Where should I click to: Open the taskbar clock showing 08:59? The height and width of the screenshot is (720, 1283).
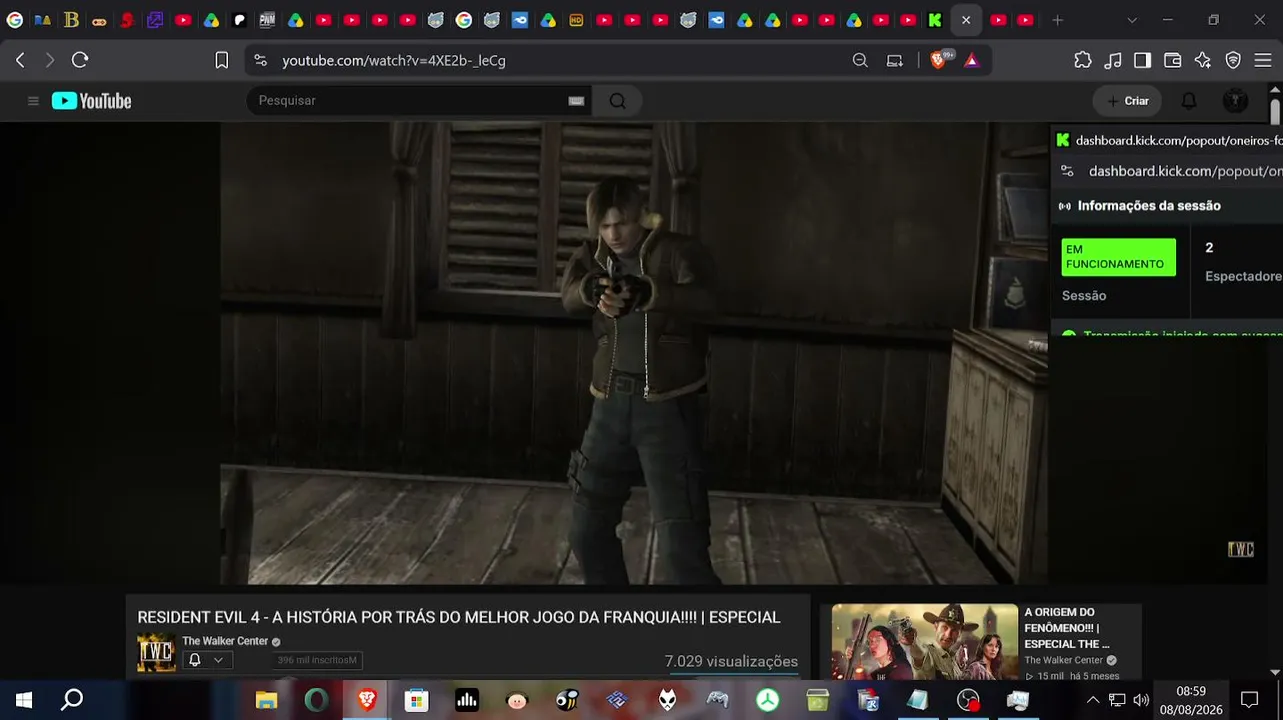pos(1191,700)
